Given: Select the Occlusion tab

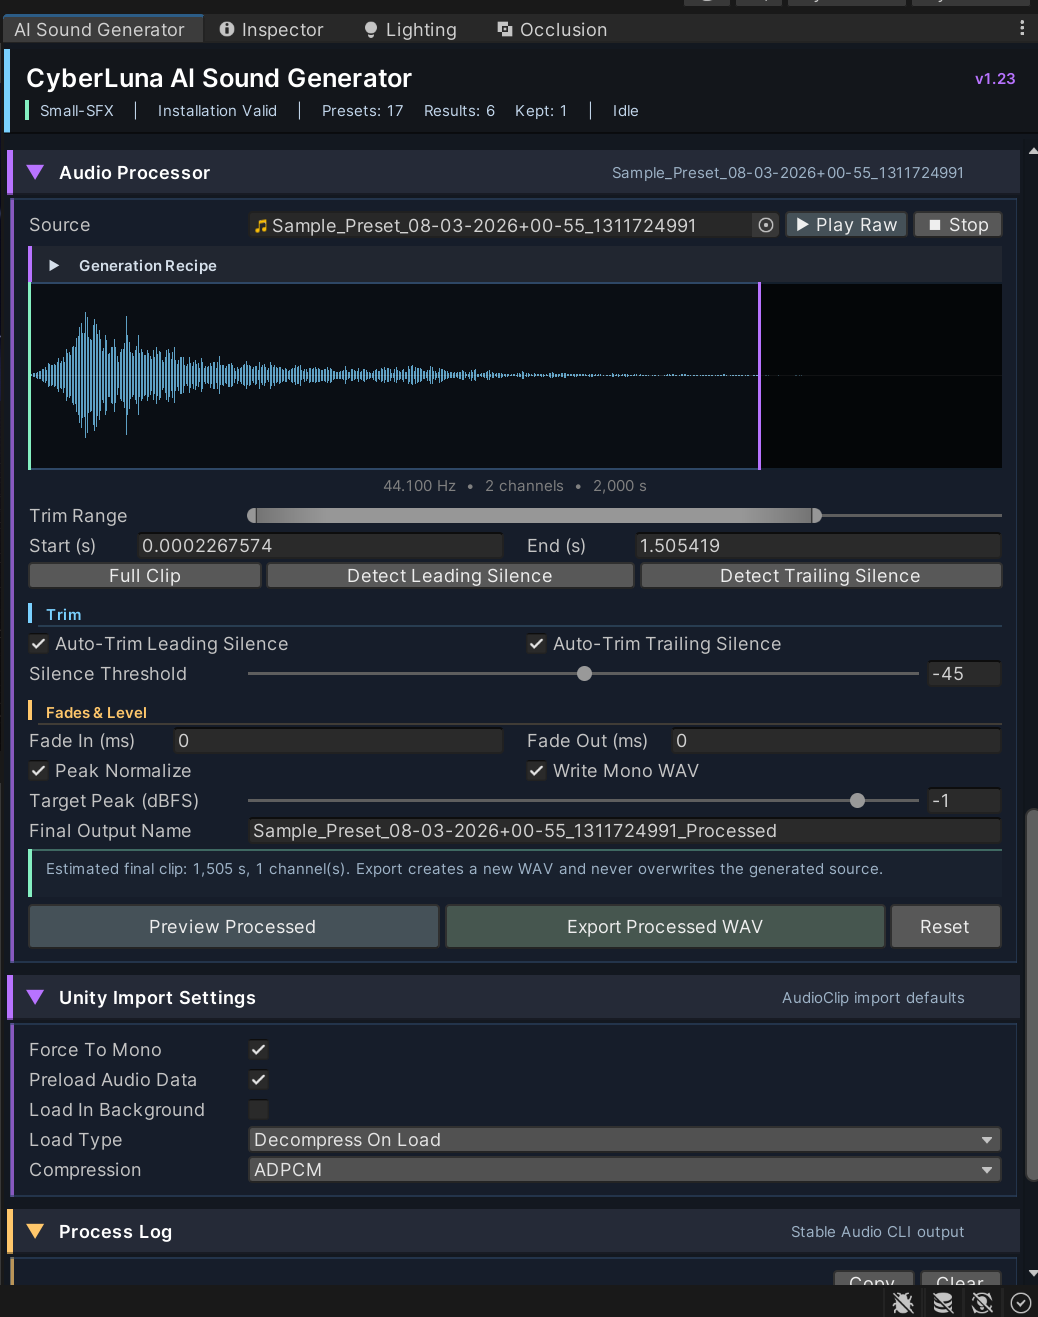Looking at the screenshot, I should [552, 30].
